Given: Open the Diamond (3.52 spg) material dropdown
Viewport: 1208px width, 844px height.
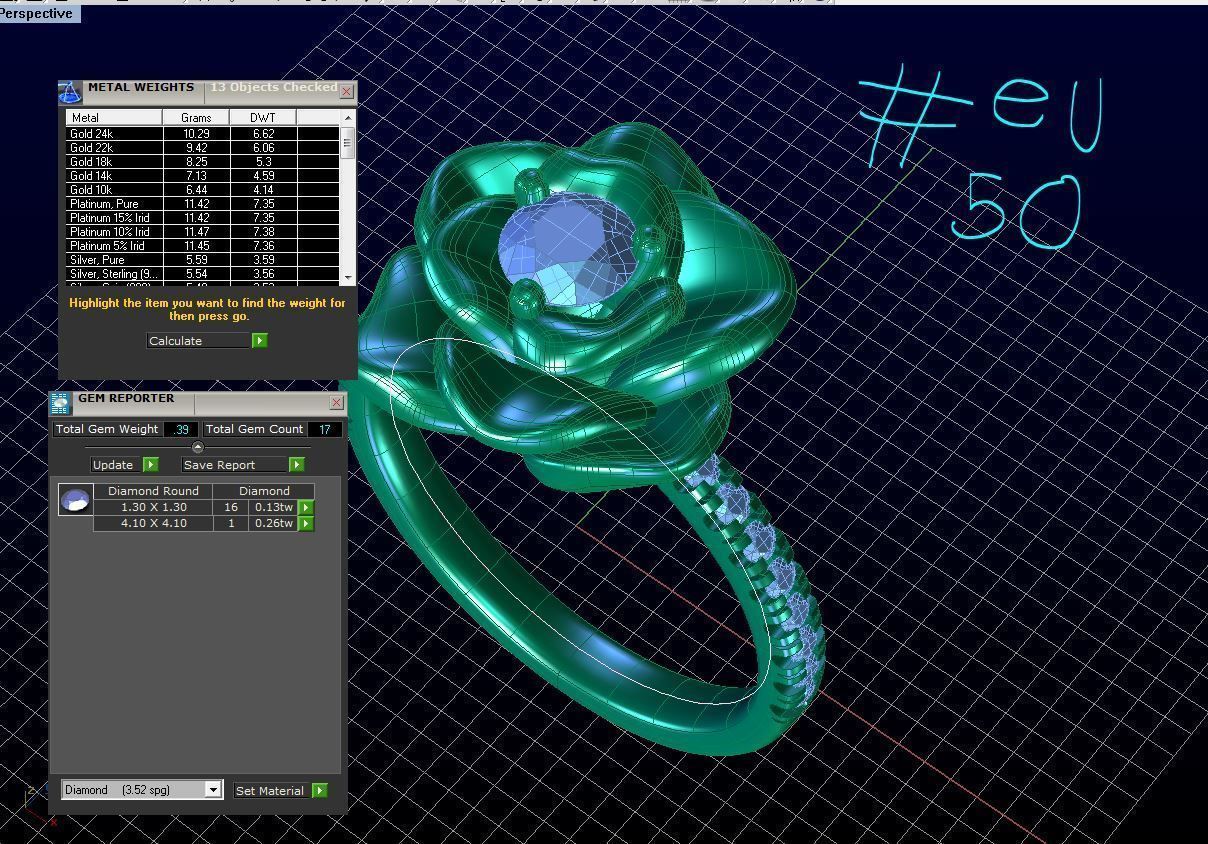Looking at the screenshot, I should [212, 790].
